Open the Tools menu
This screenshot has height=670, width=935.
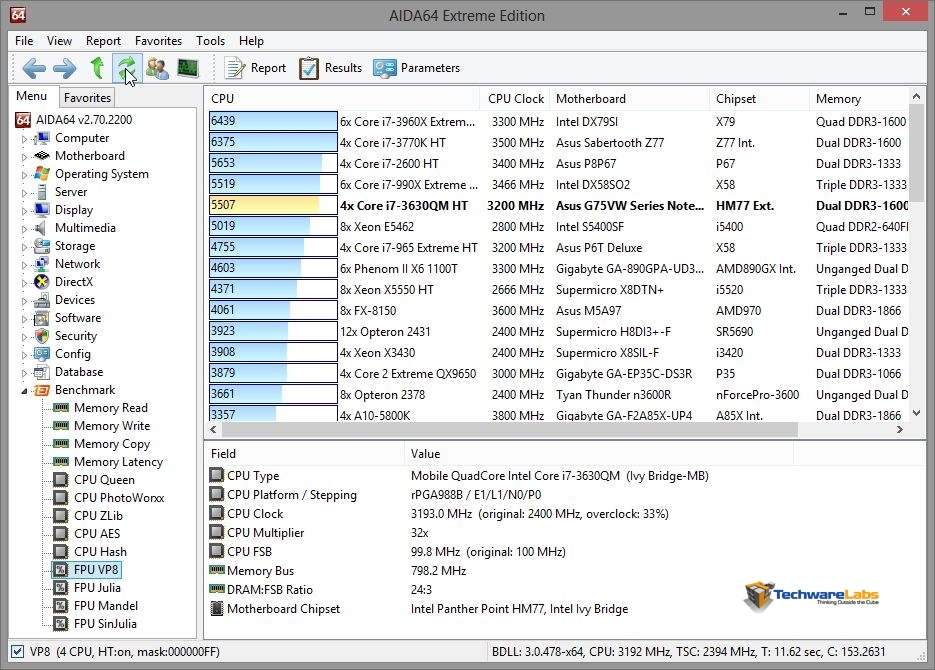click(x=210, y=41)
